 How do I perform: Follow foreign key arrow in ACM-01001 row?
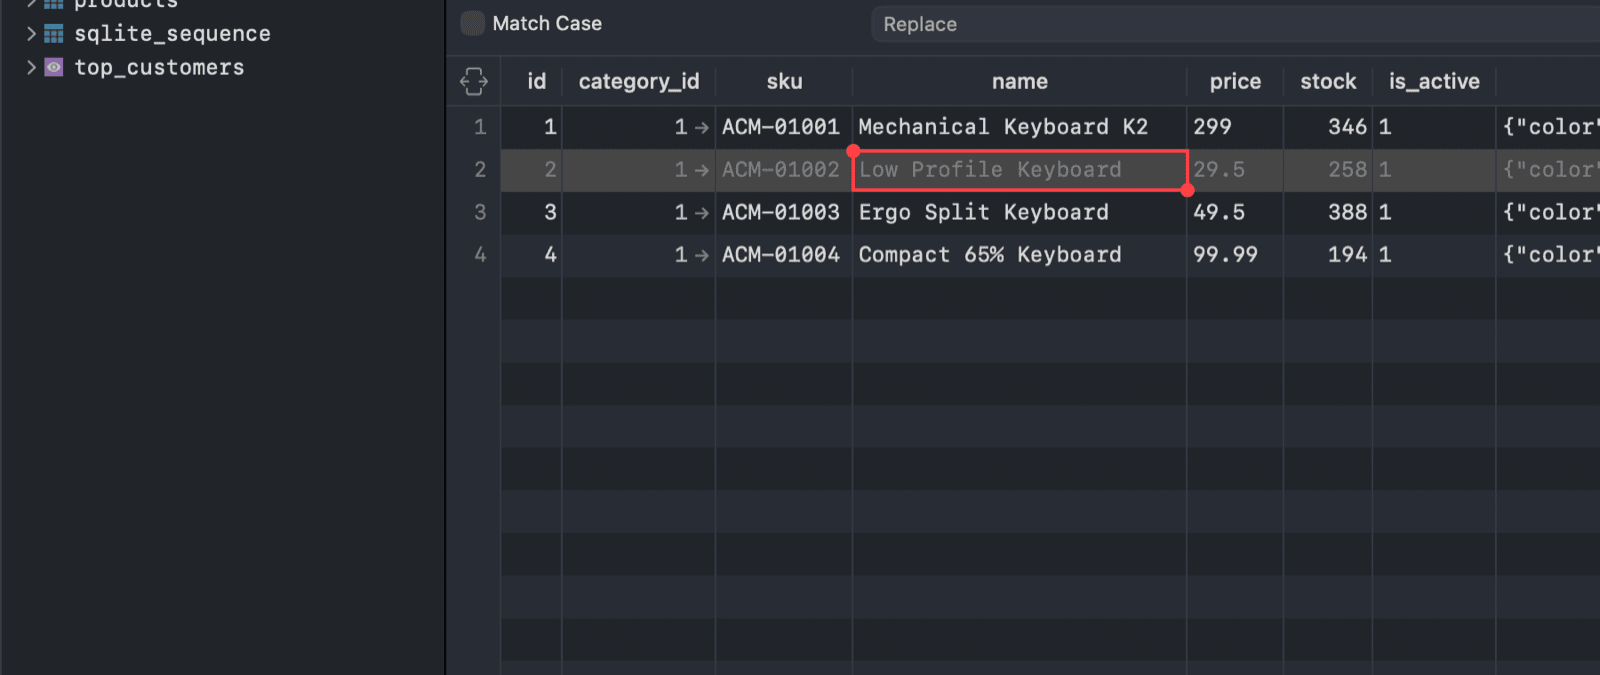coord(701,128)
